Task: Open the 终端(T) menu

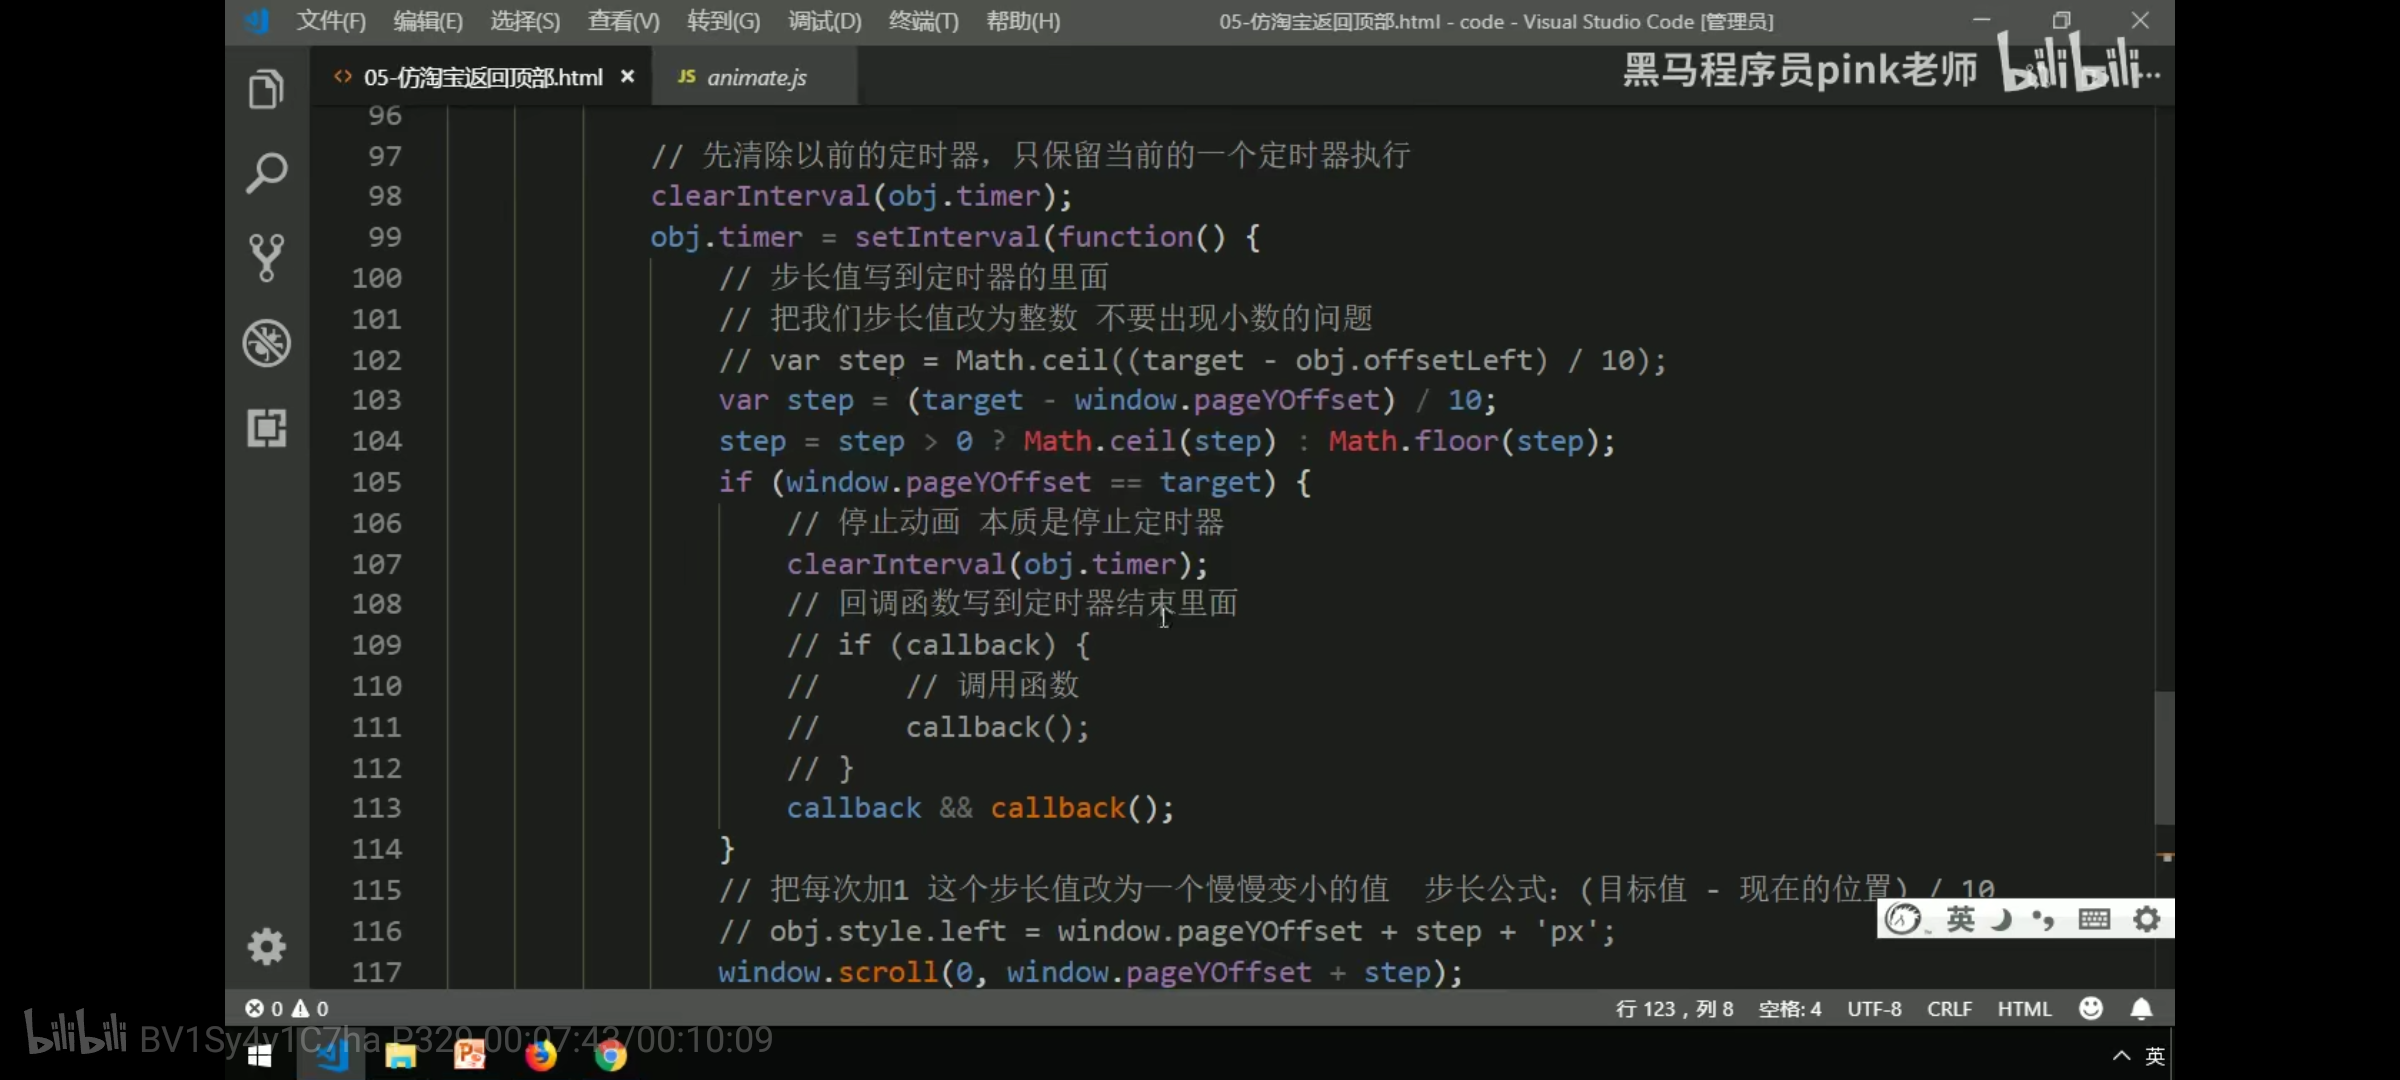Action: [923, 21]
